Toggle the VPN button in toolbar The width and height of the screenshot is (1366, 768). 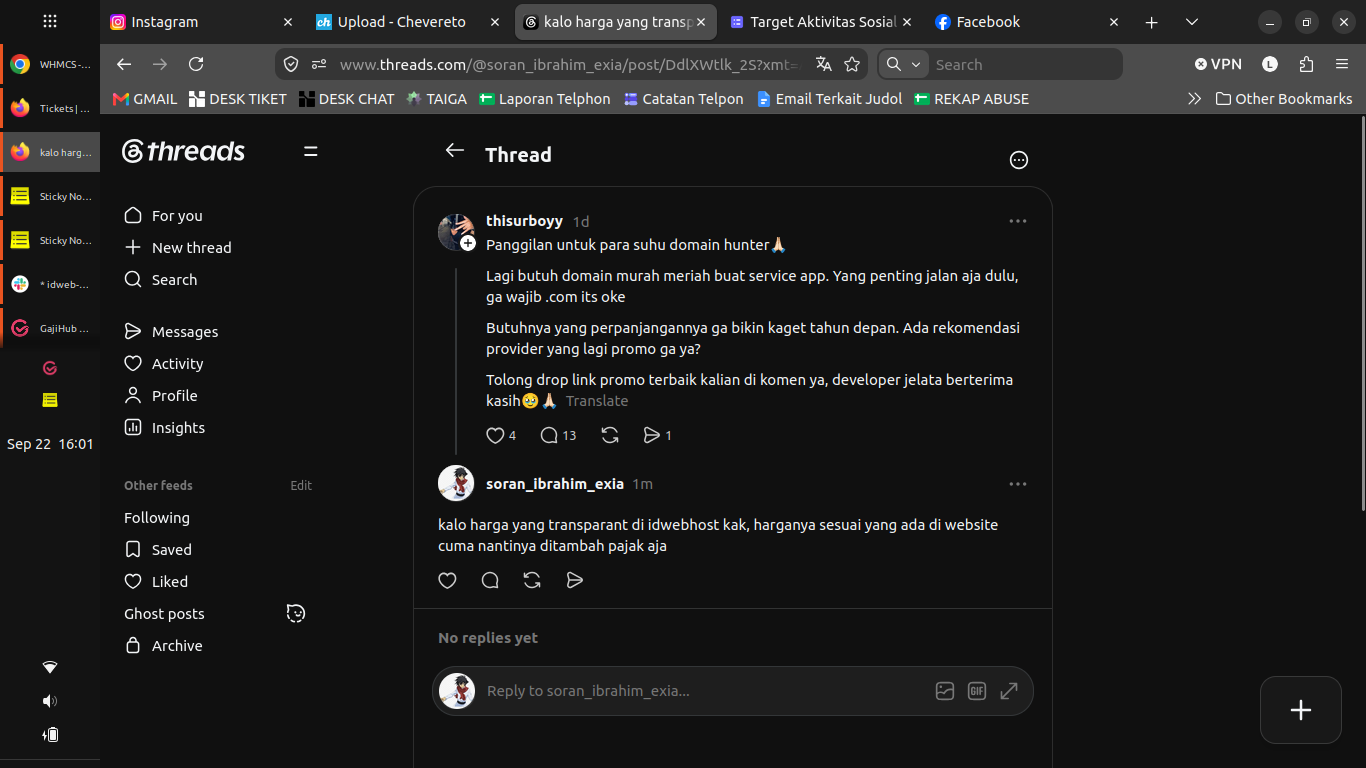click(1218, 64)
